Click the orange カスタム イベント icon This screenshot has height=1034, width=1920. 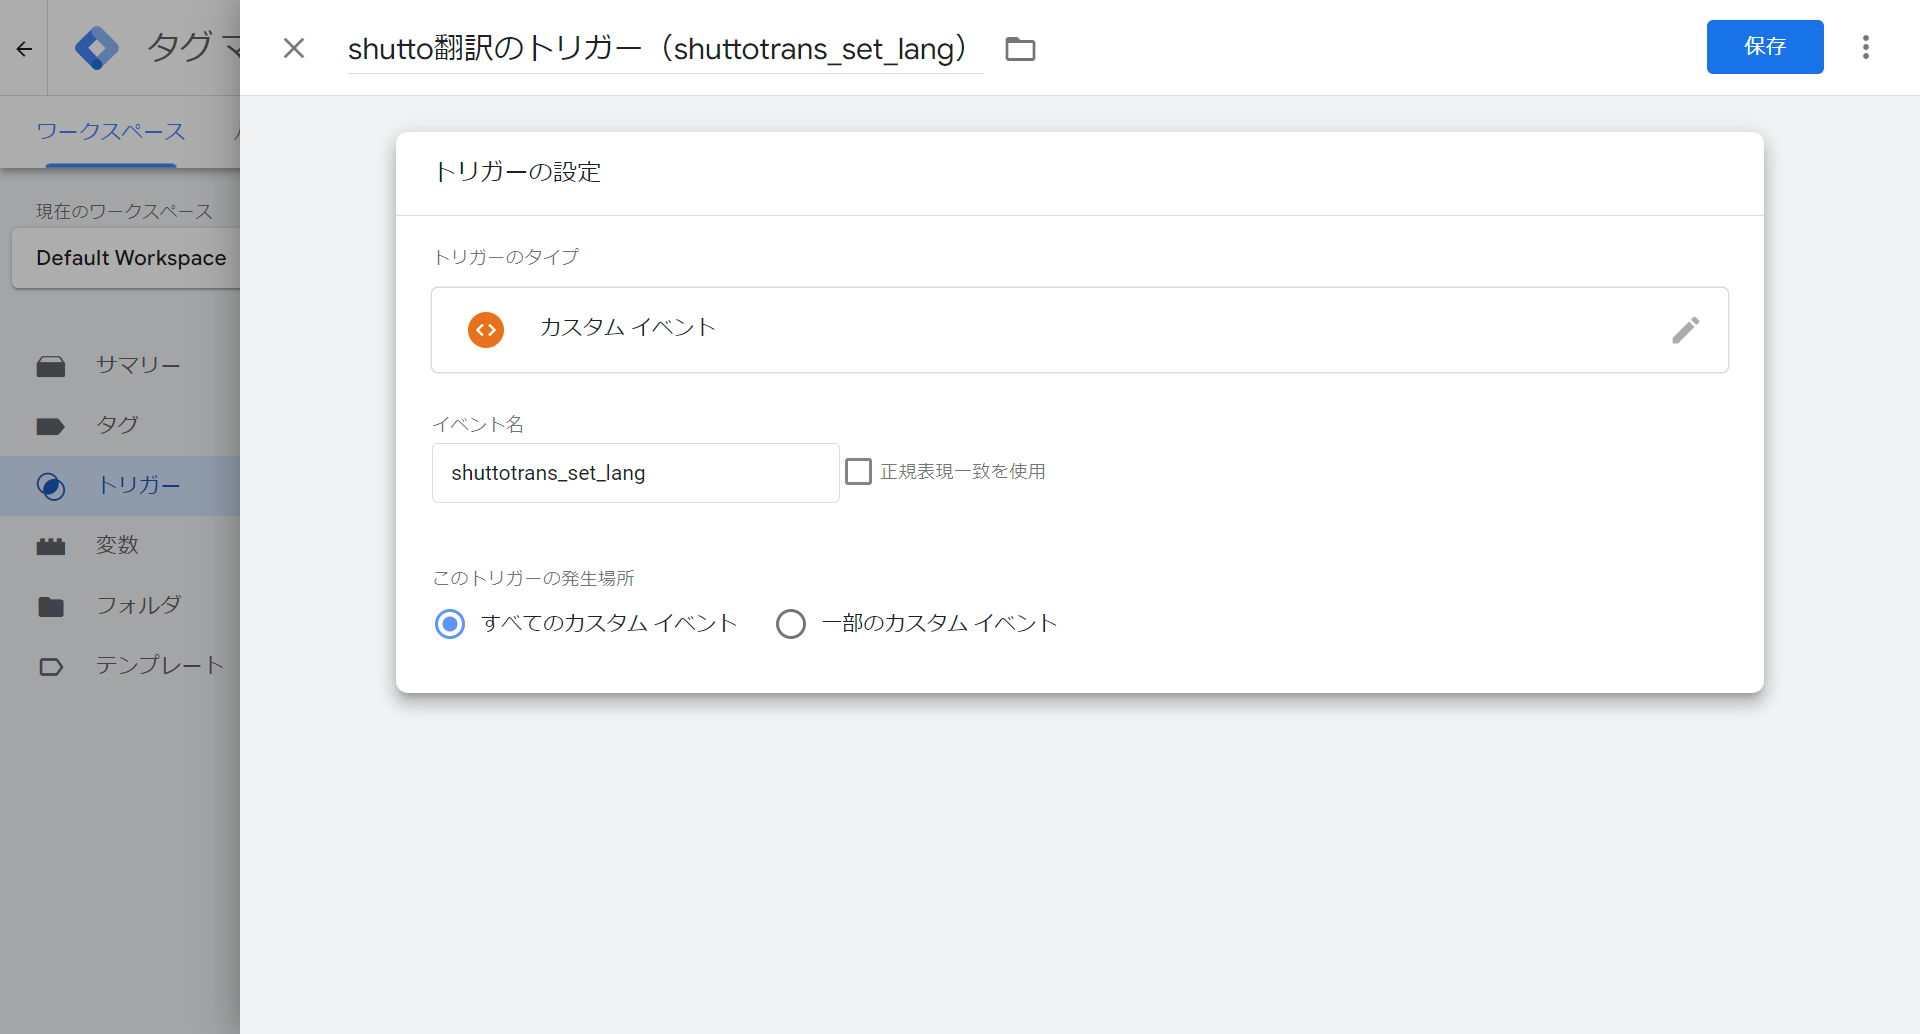(486, 329)
